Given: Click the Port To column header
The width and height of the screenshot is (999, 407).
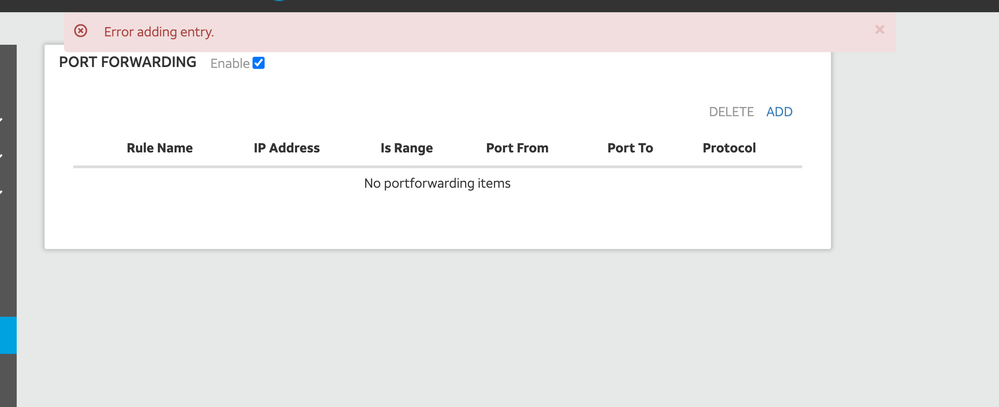Looking at the screenshot, I should pyautogui.click(x=630, y=148).
